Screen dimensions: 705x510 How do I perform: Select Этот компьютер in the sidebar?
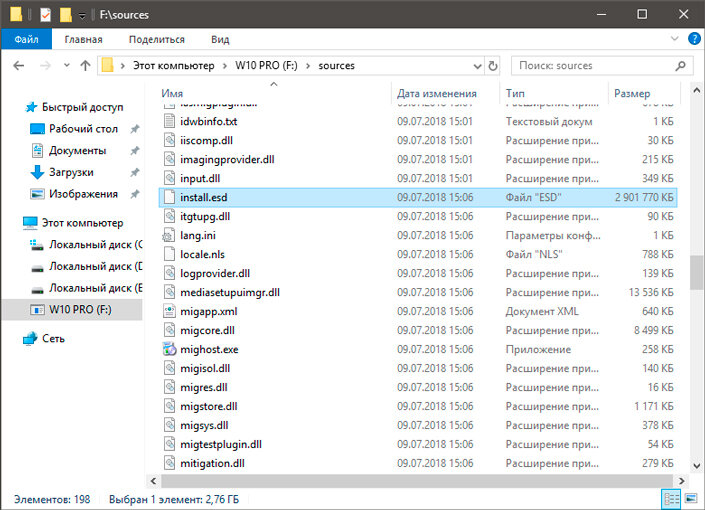(82, 223)
